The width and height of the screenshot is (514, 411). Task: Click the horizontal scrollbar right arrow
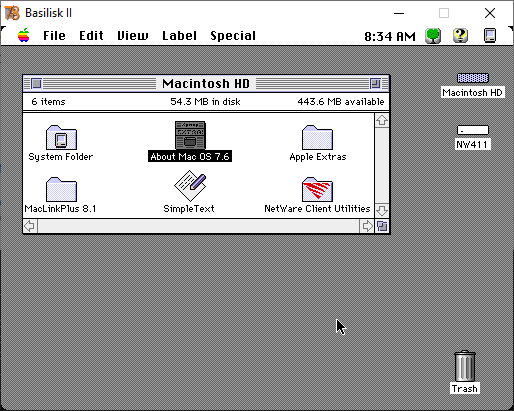click(367, 226)
